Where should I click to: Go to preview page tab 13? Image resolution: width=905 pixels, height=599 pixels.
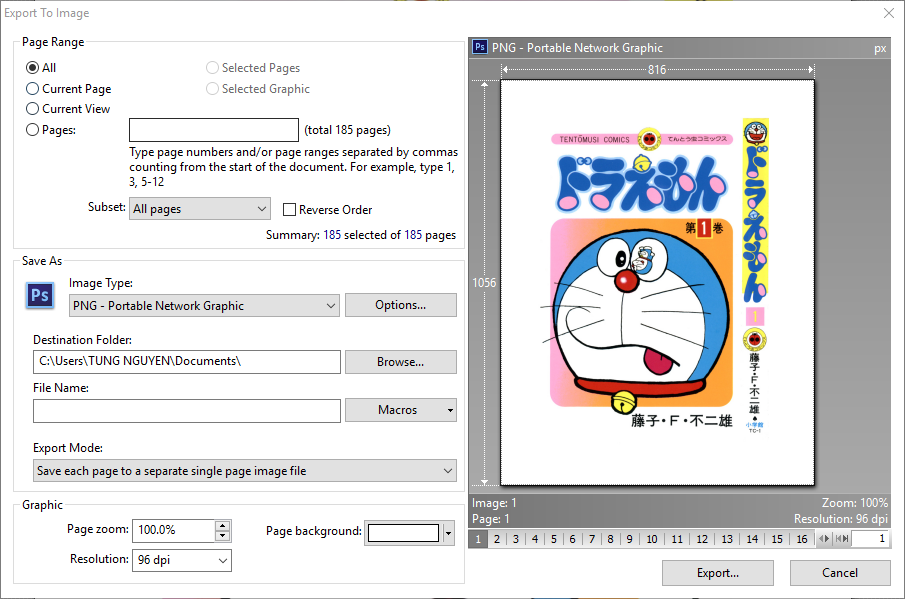click(x=727, y=538)
